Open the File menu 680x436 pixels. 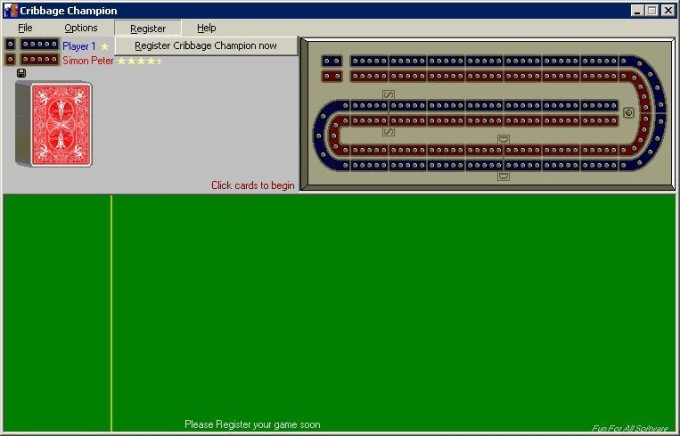[x=25, y=28]
